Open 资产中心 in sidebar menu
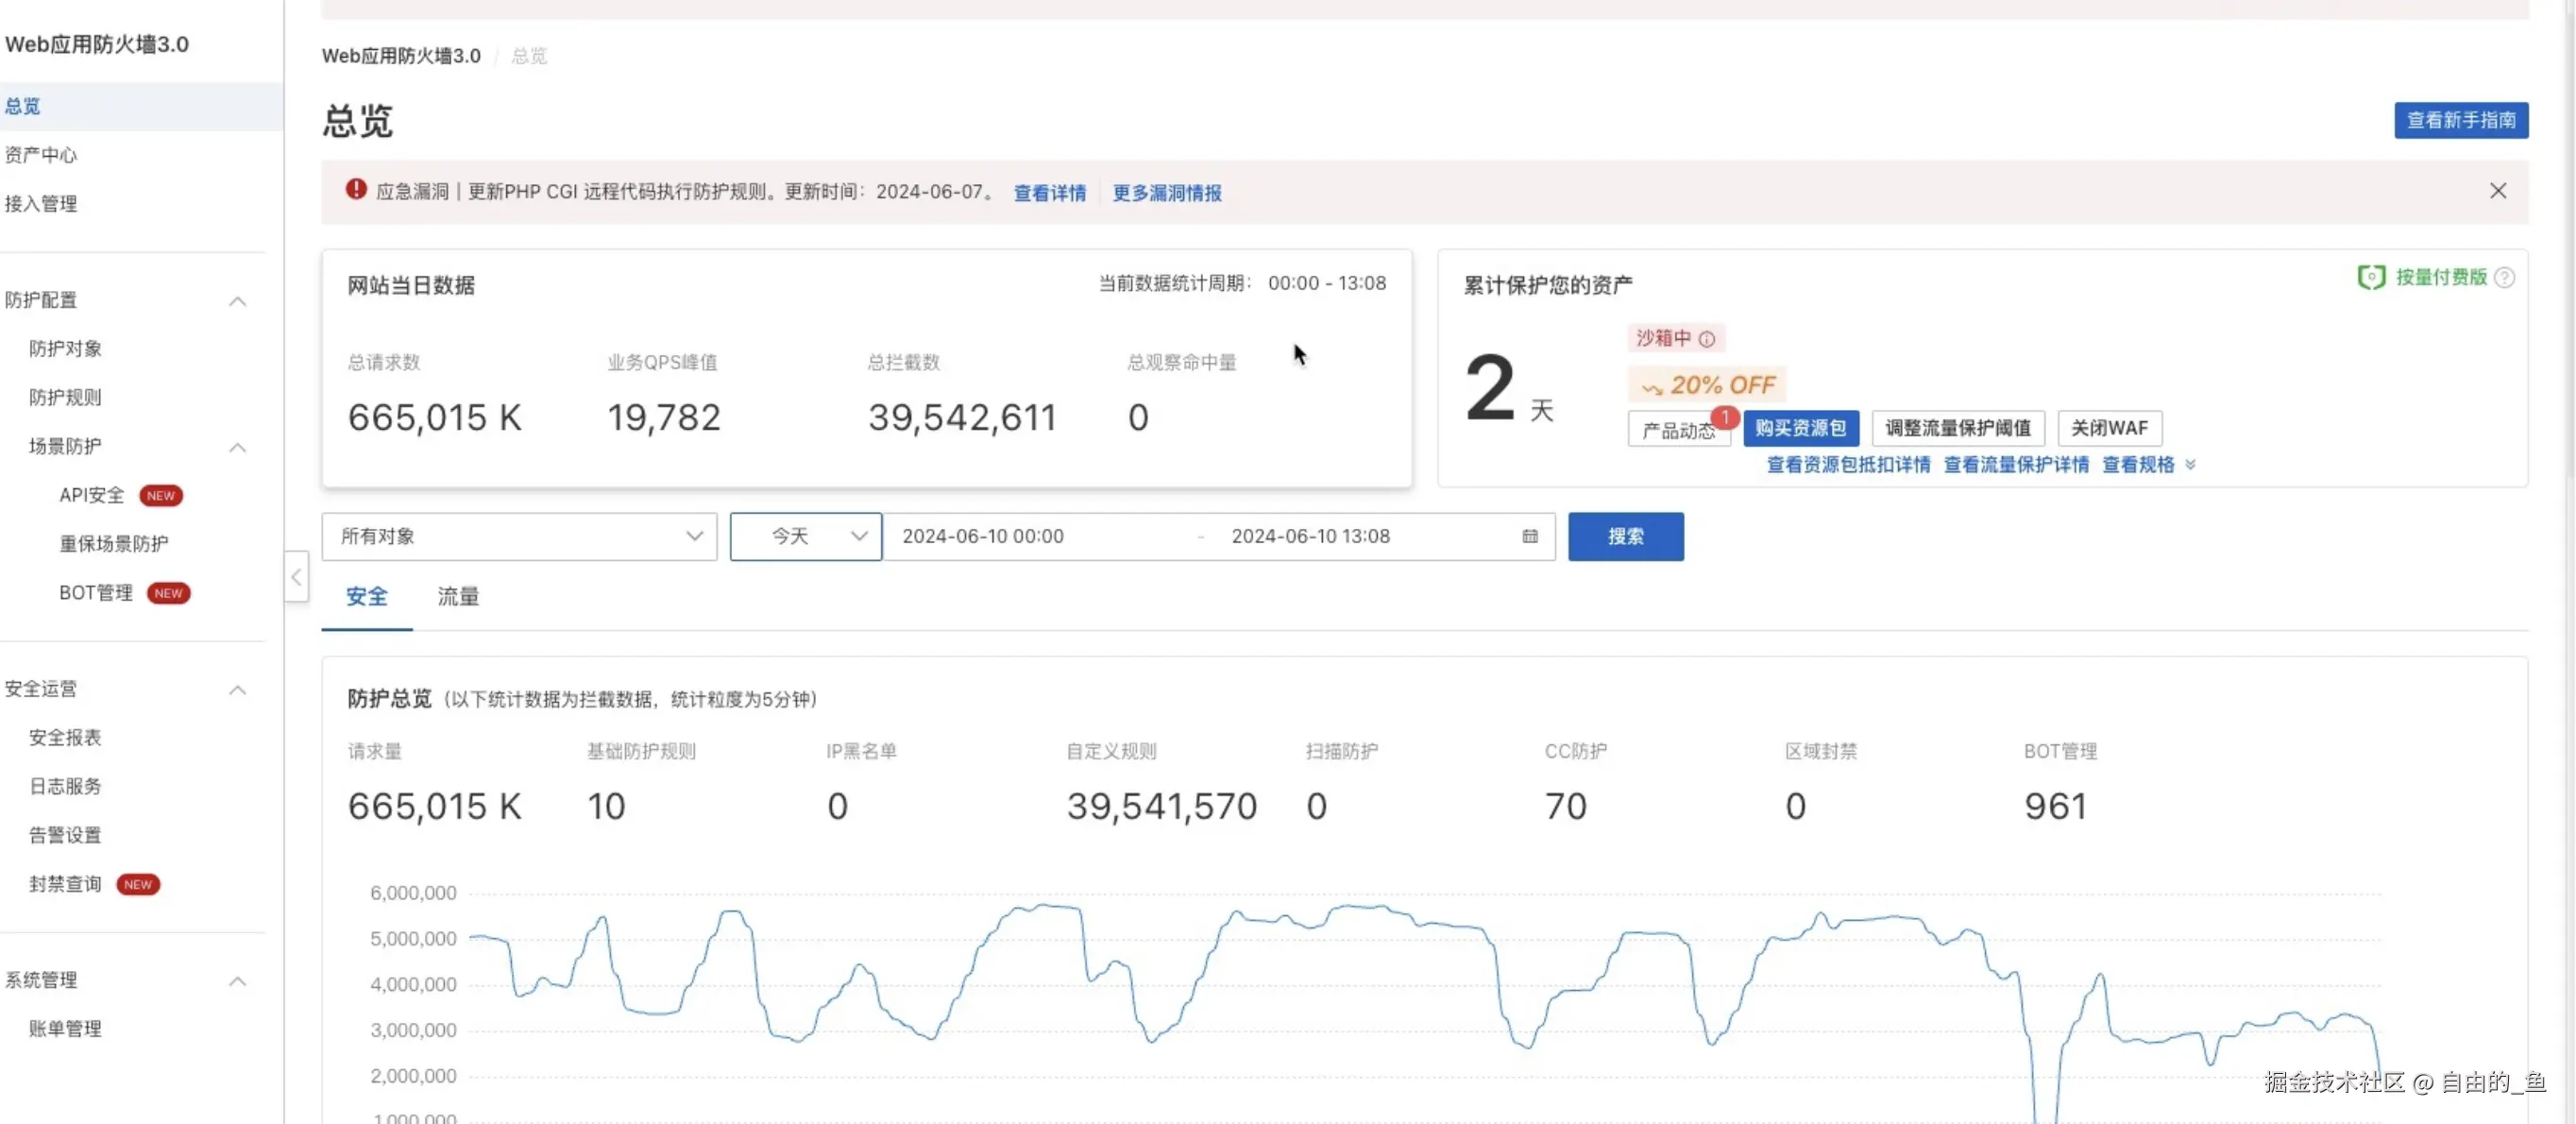This screenshot has width=2576, height=1124. 41,155
